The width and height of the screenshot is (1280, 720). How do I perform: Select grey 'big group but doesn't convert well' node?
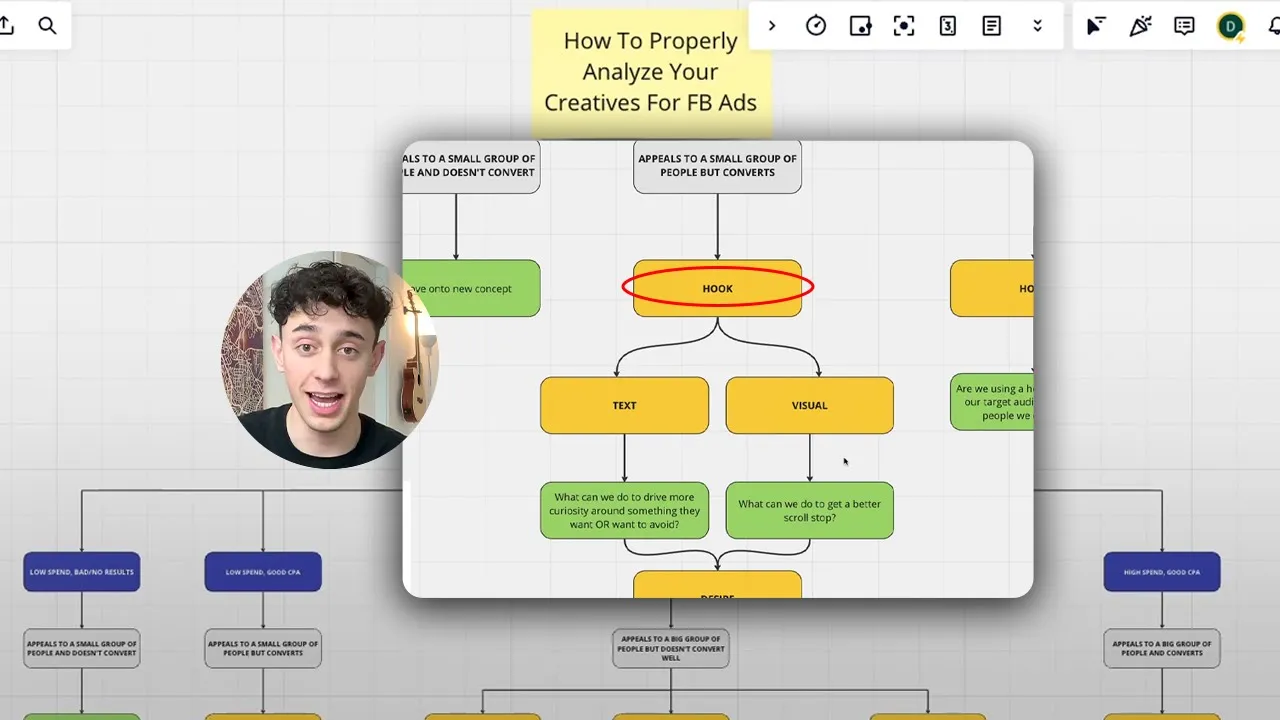[671, 648]
